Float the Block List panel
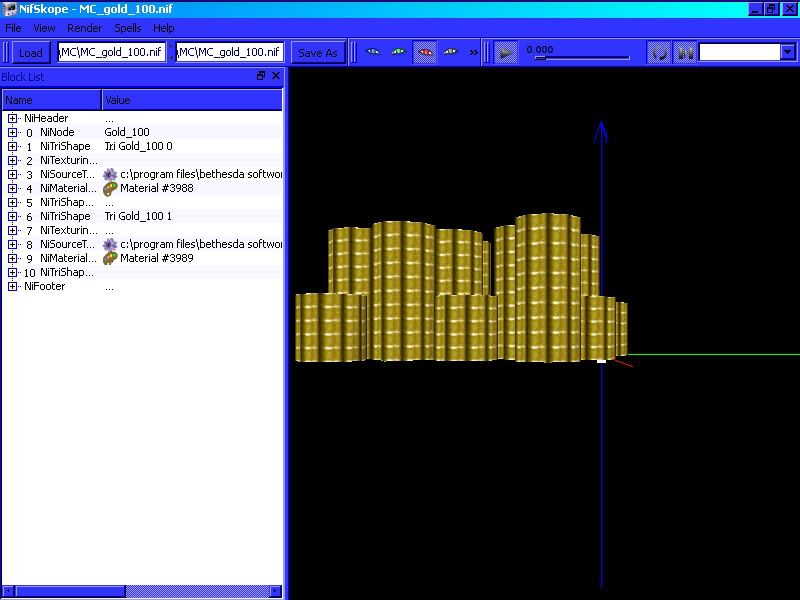Image resolution: width=800 pixels, height=600 pixels. tap(261, 76)
